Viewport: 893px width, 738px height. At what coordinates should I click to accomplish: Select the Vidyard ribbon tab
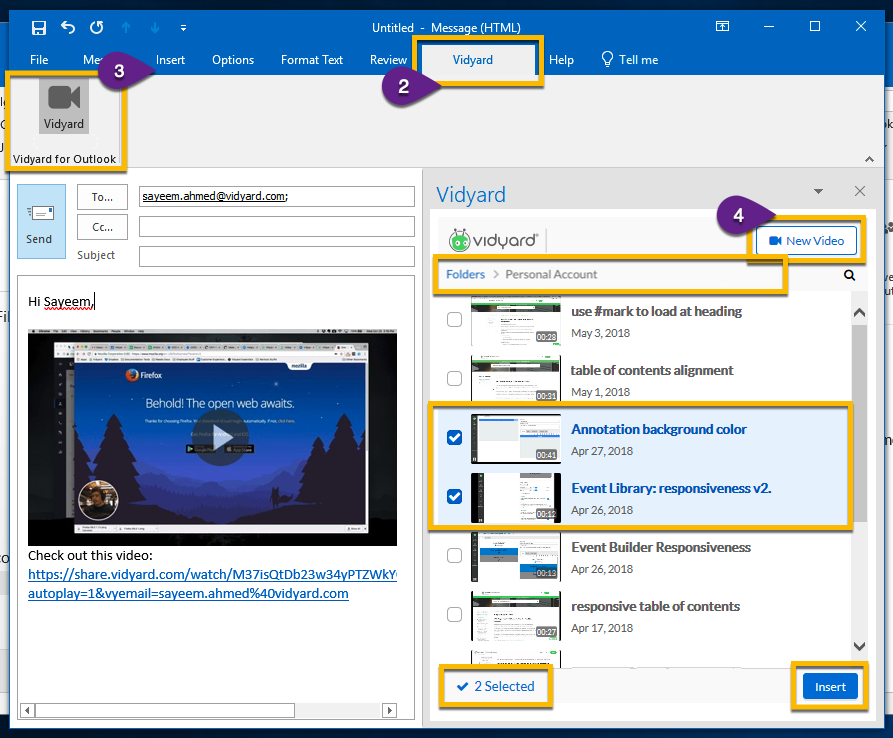pyautogui.click(x=473, y=60)
